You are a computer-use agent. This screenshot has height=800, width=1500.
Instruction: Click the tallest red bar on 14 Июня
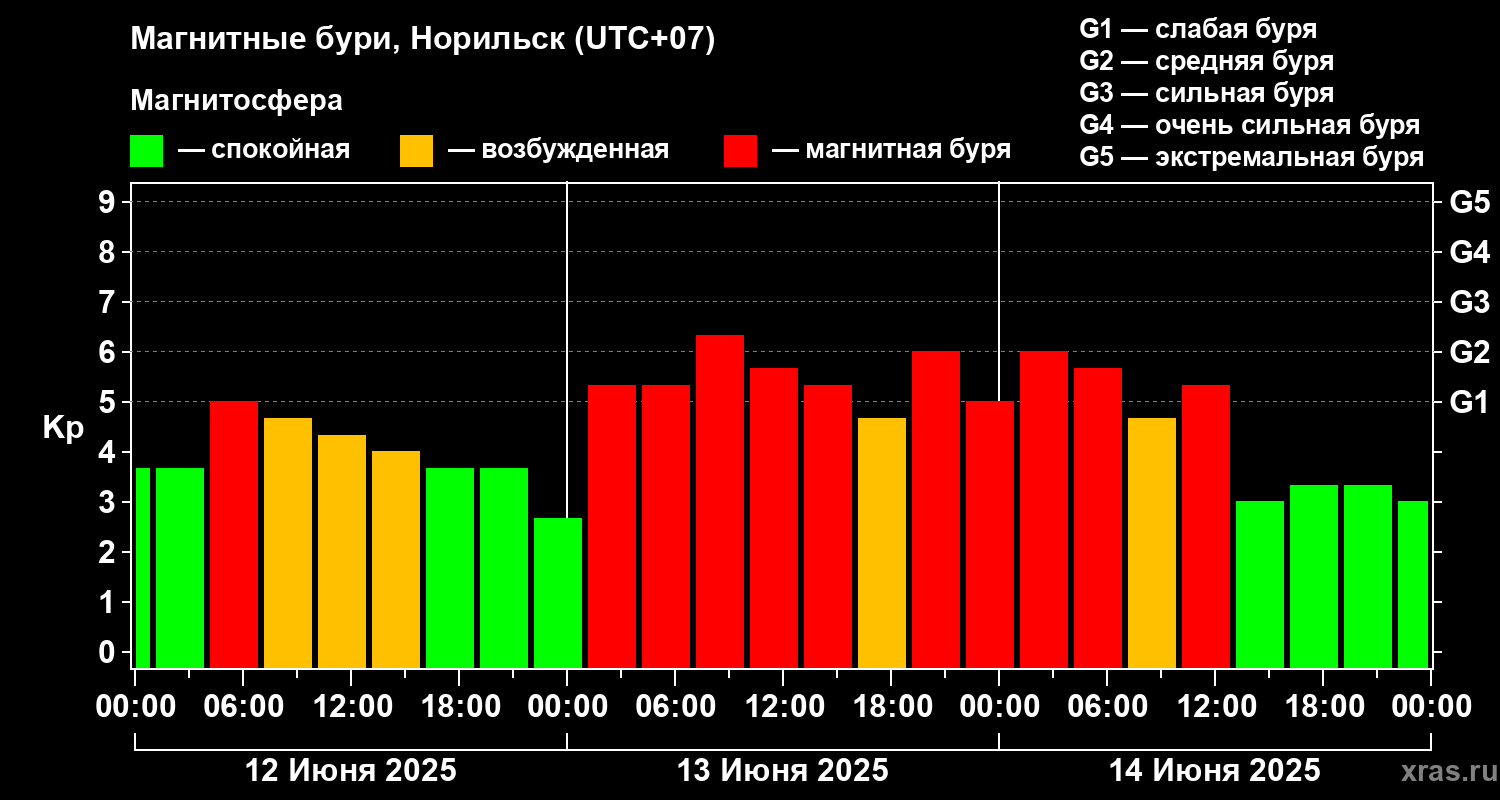(x=1044, y=509)
